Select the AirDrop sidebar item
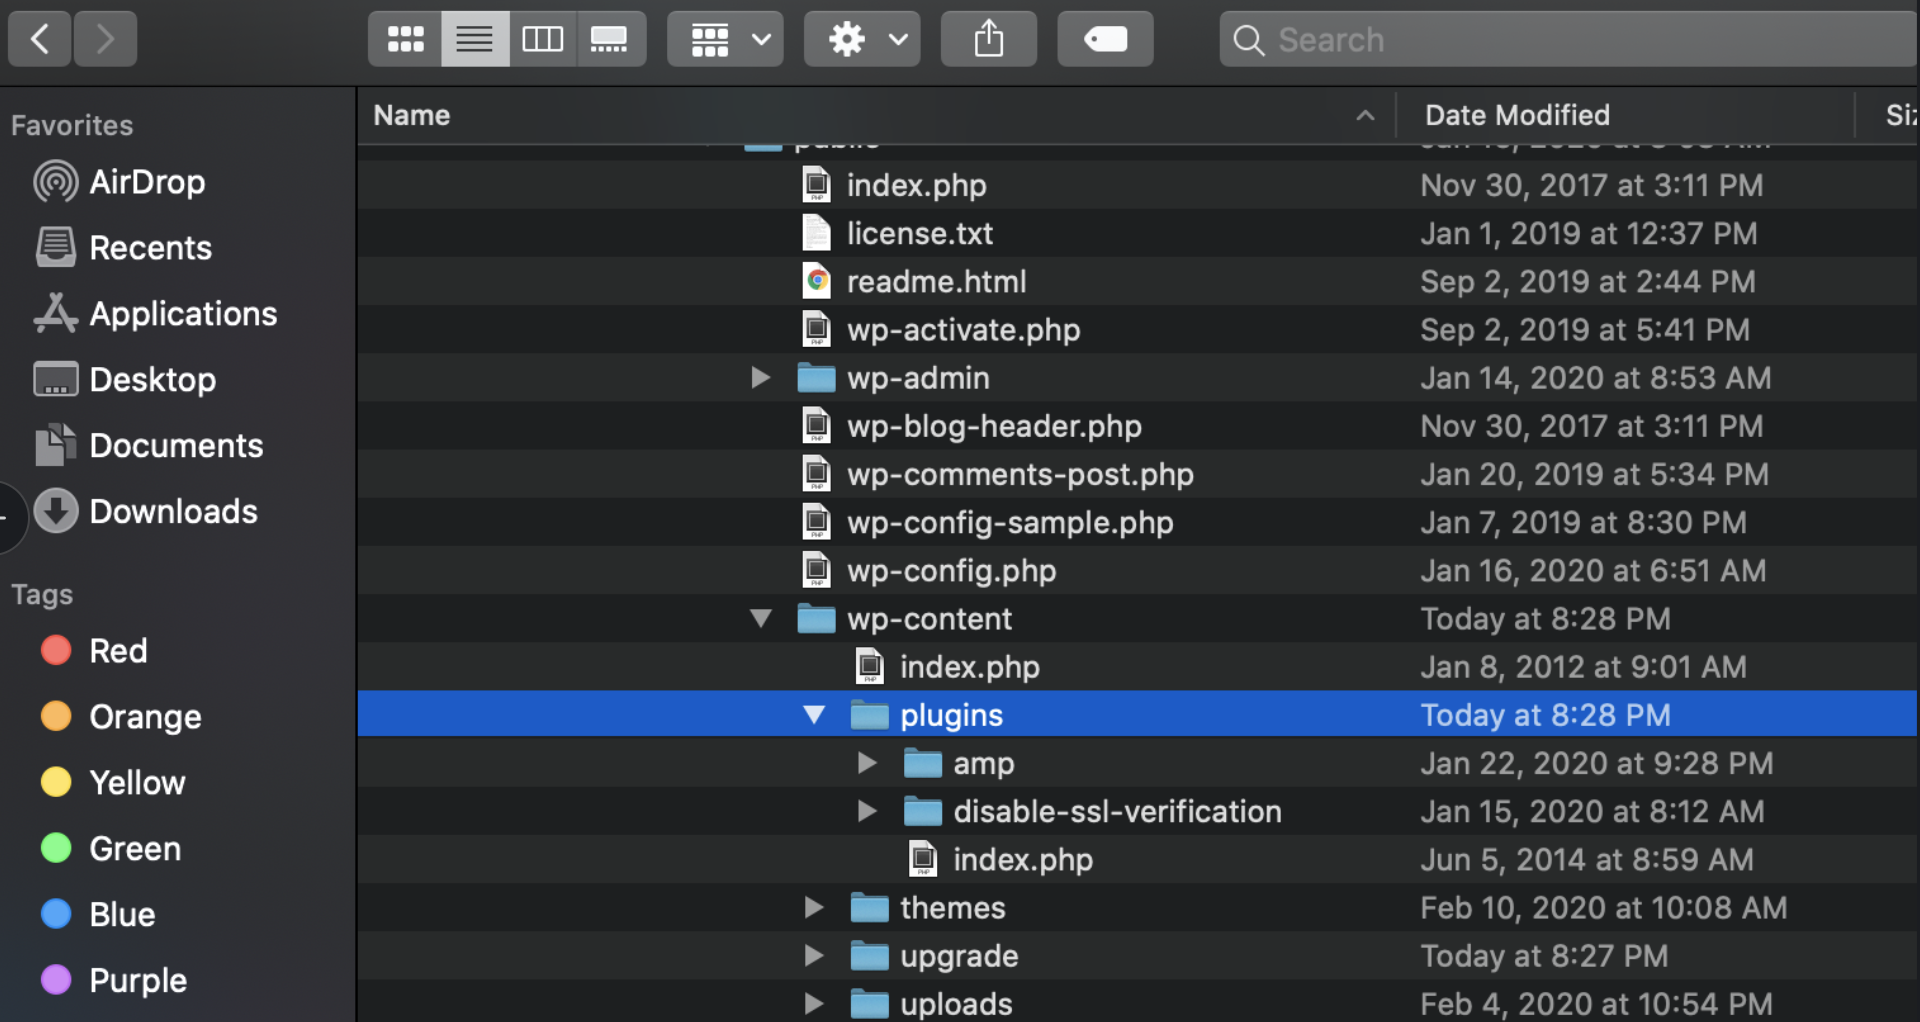 [x=147, y=181]
